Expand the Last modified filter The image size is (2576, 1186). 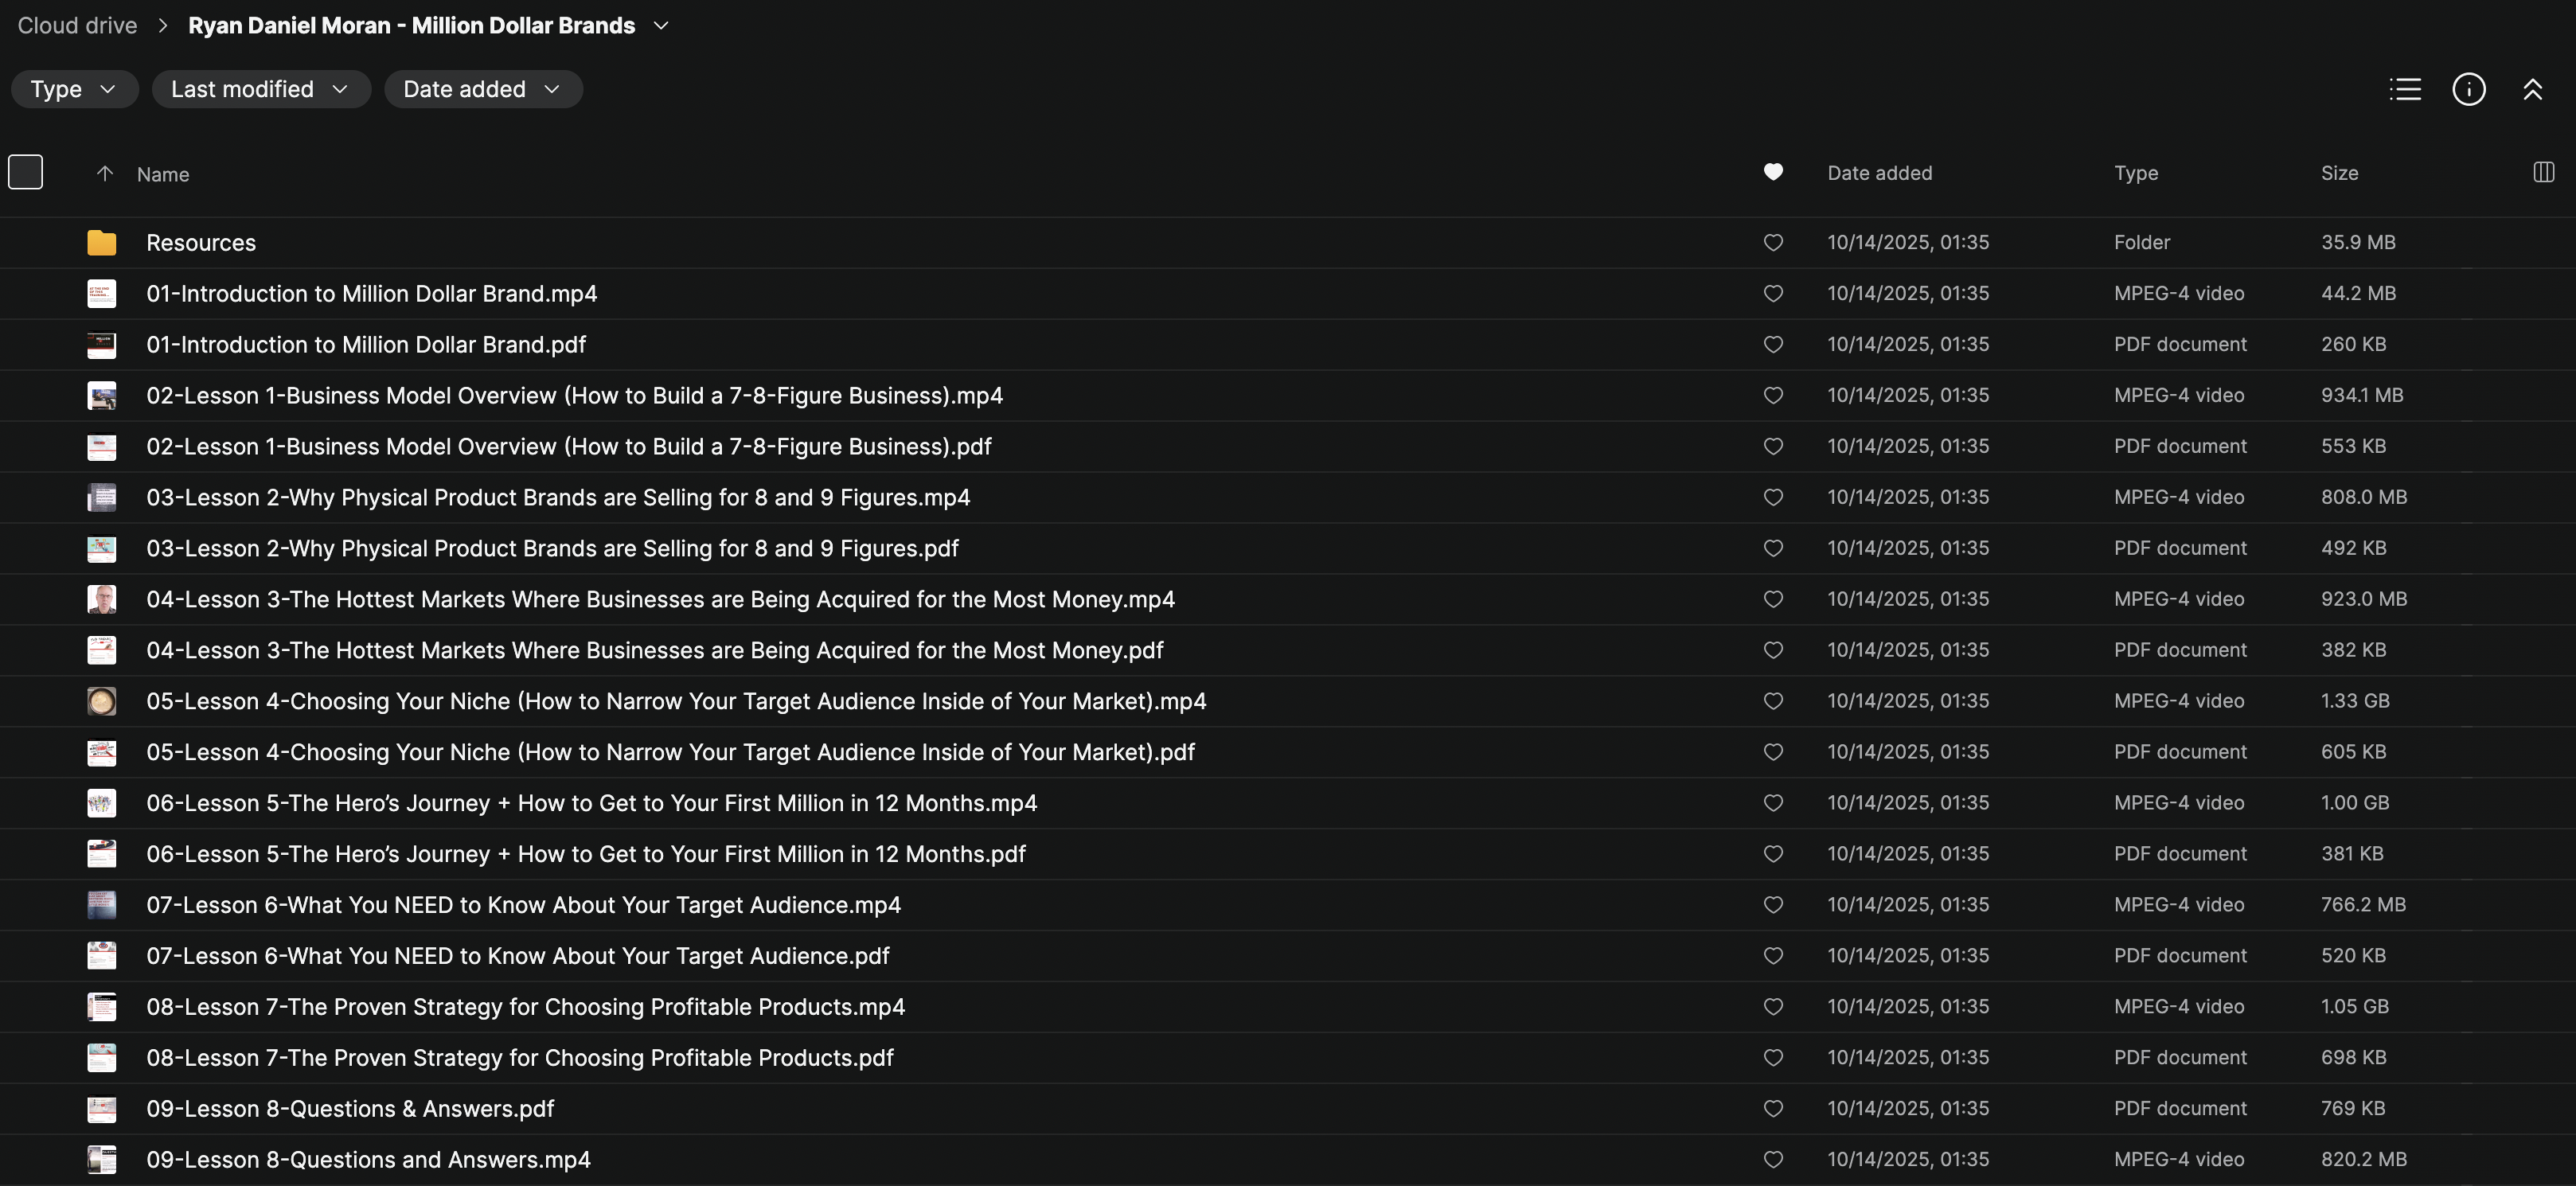(x=260, y=89)
